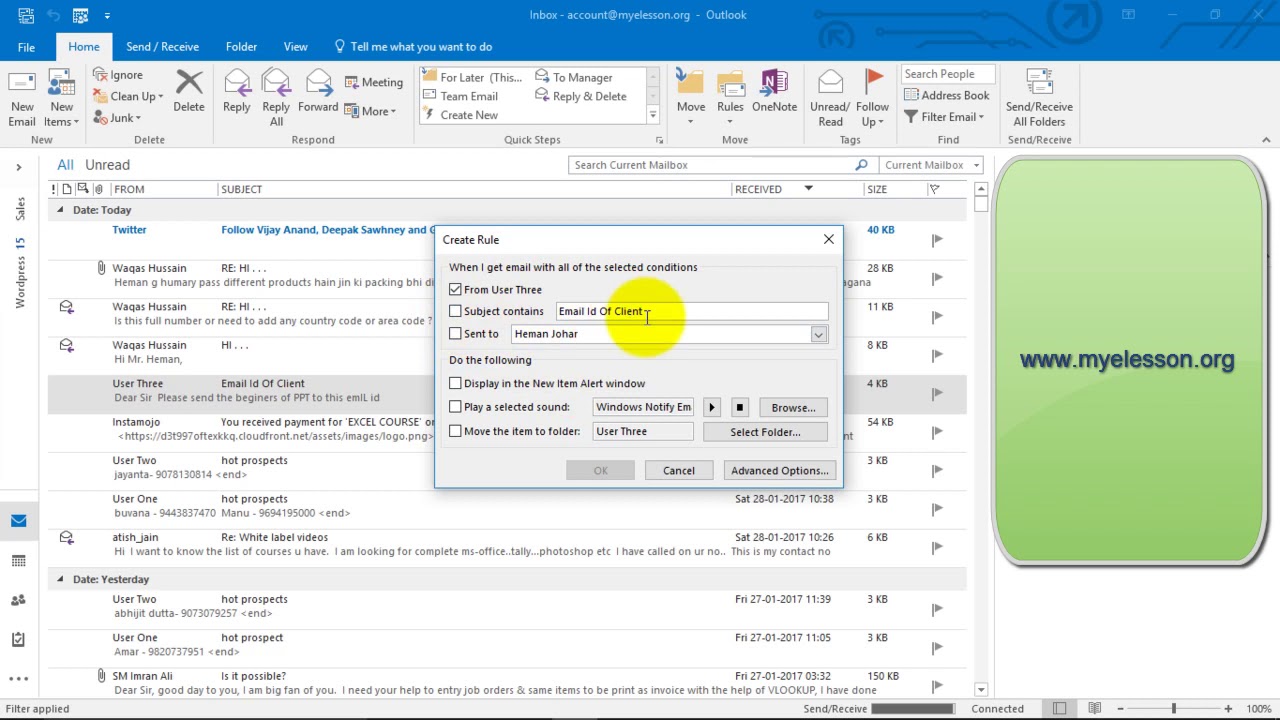Check Move the item to folder
The width and height of the screenshot is (1280, 720).
click(455, 431)
